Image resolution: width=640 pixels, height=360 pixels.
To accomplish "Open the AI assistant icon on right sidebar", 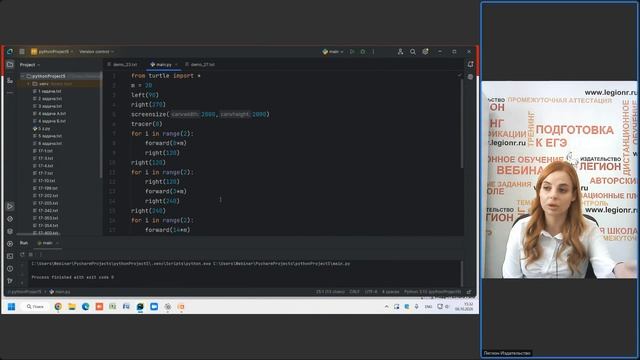I will click(x=470, y=77).
